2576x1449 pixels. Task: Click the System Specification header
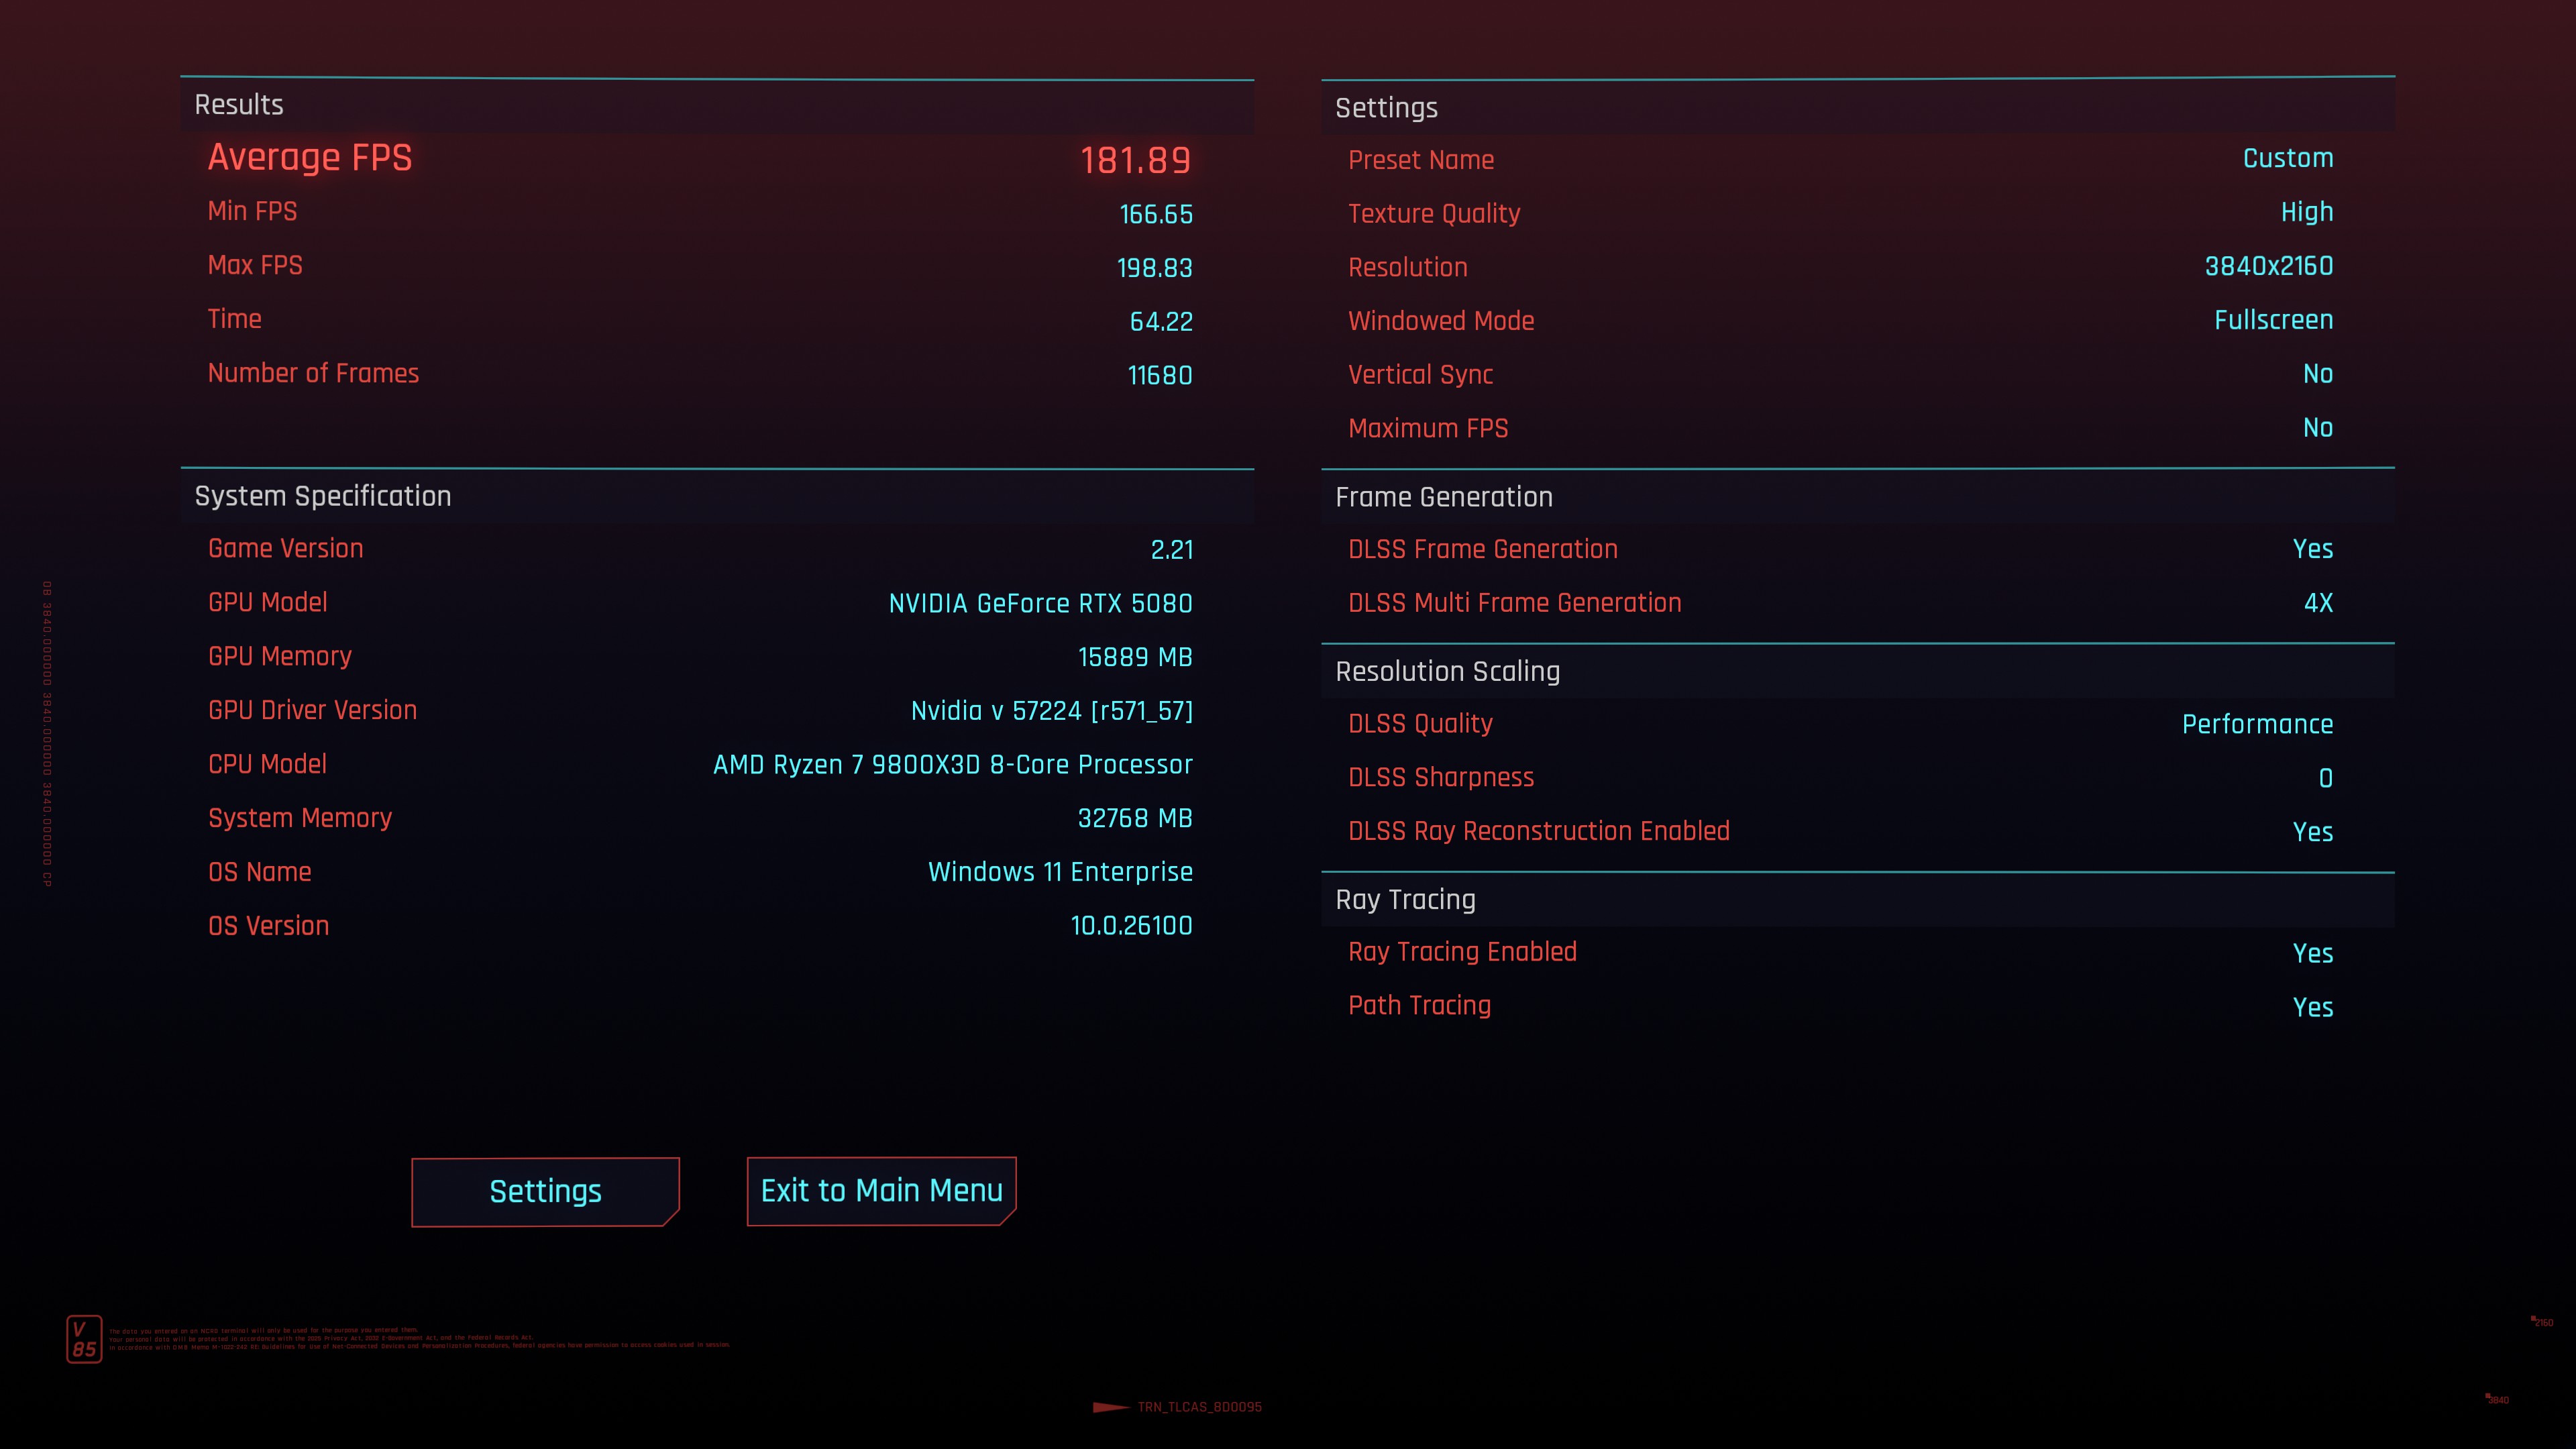tap(322, 496)
